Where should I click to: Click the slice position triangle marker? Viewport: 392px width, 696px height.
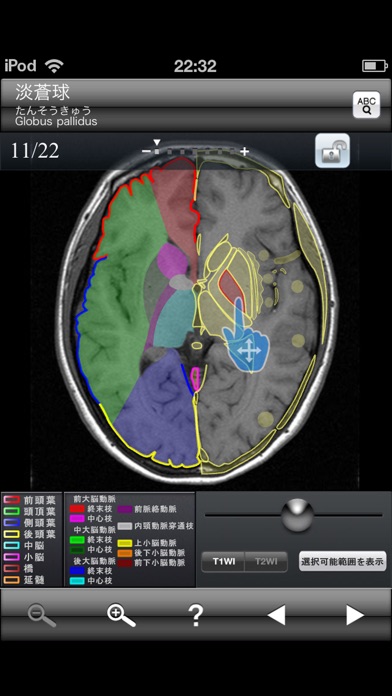coord(157,142)
